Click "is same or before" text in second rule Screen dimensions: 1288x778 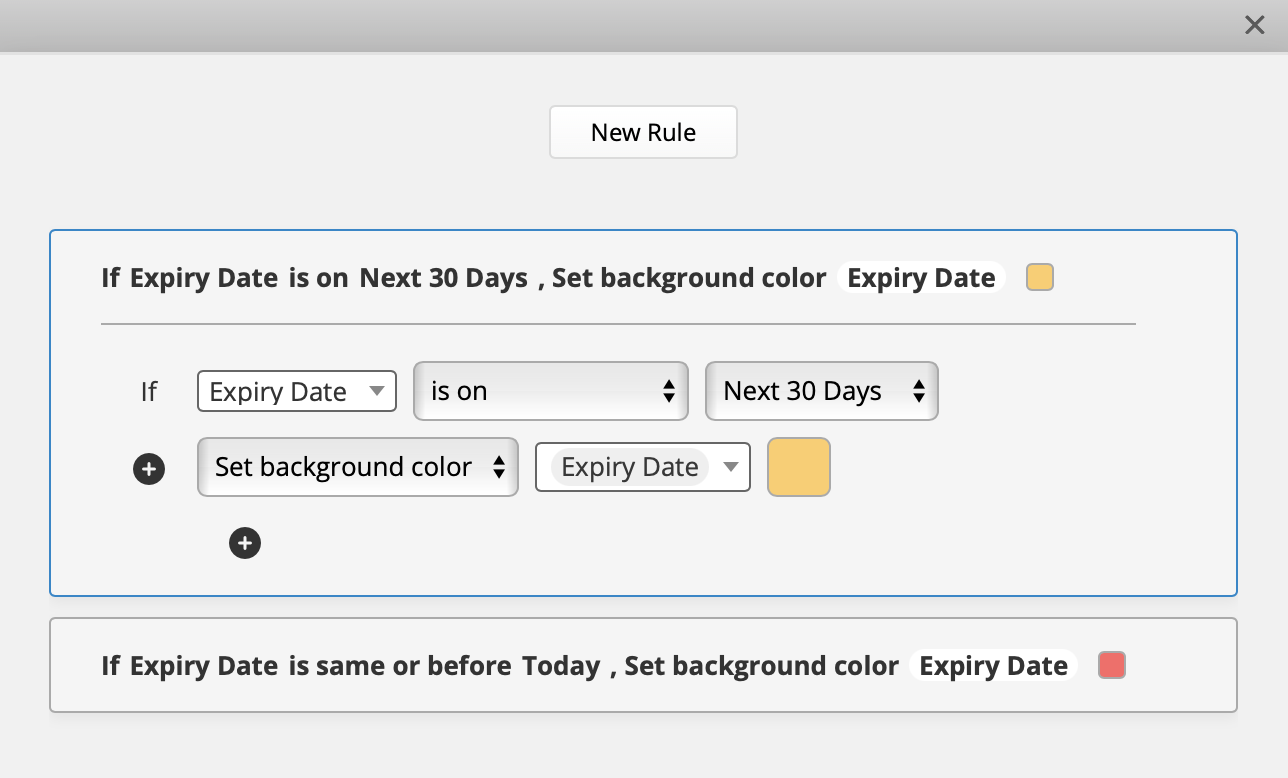(x=400, y=666)
